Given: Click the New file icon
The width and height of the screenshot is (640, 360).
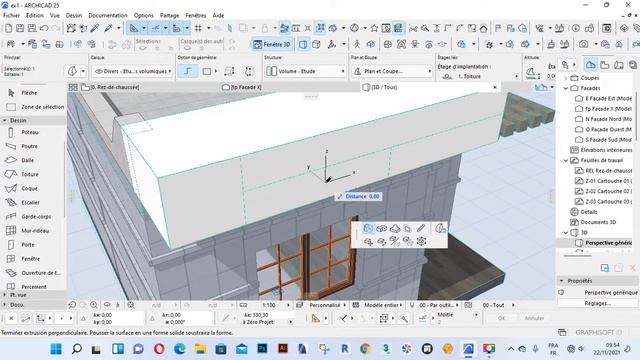Looking at the screenshot, I should coord(8,28).
